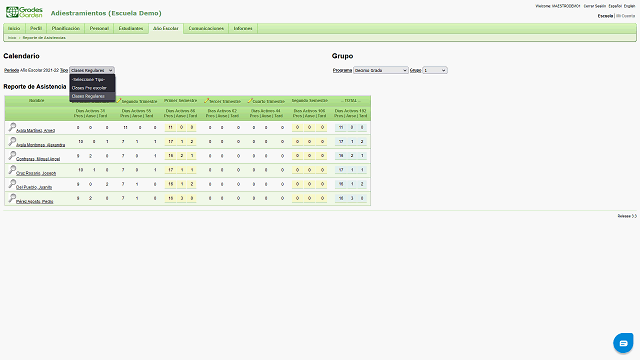Click the Grades Garden logo
Viewport: 640px width, 360px height.
24,12
